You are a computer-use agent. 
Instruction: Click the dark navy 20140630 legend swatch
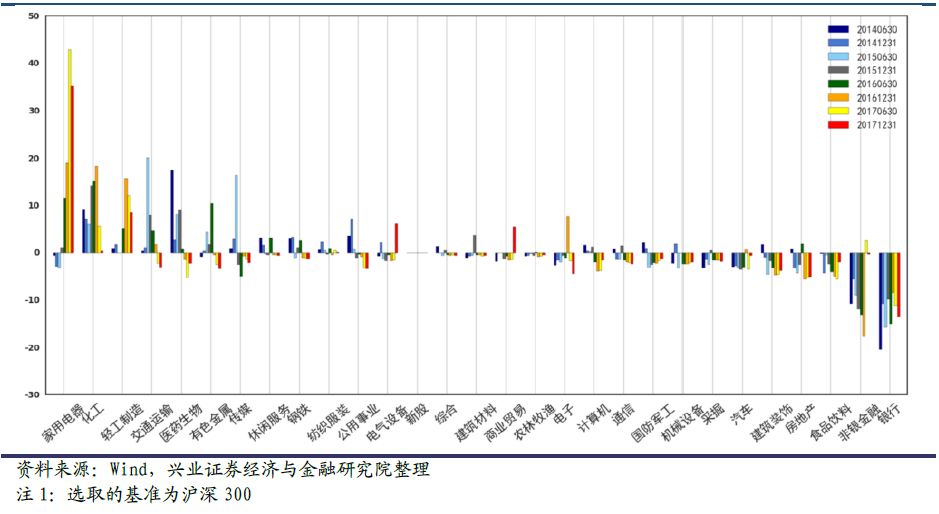838,29
